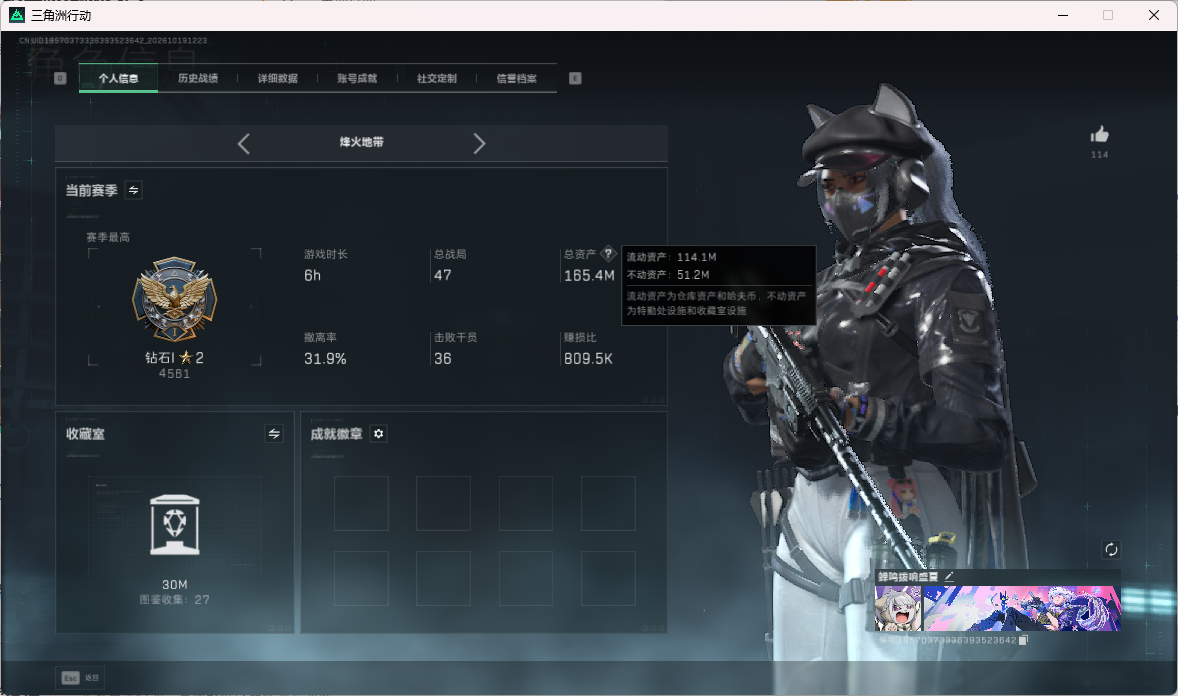The height and width of the screenshot is (696, 1178).
Task: Minimize the 三角洲行动 window
Action: coord(1063,15)
